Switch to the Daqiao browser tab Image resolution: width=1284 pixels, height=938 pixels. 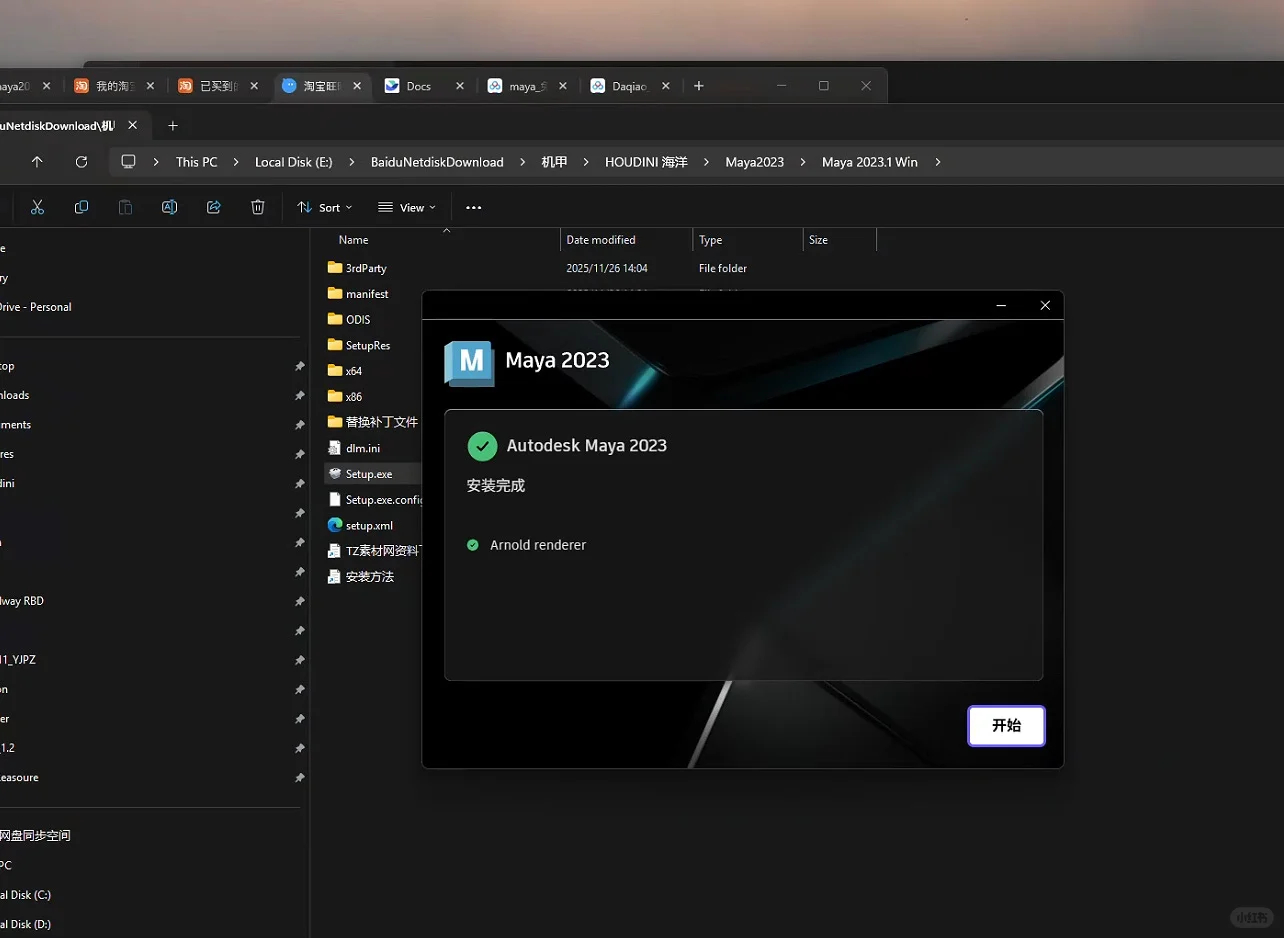point(630,86)
